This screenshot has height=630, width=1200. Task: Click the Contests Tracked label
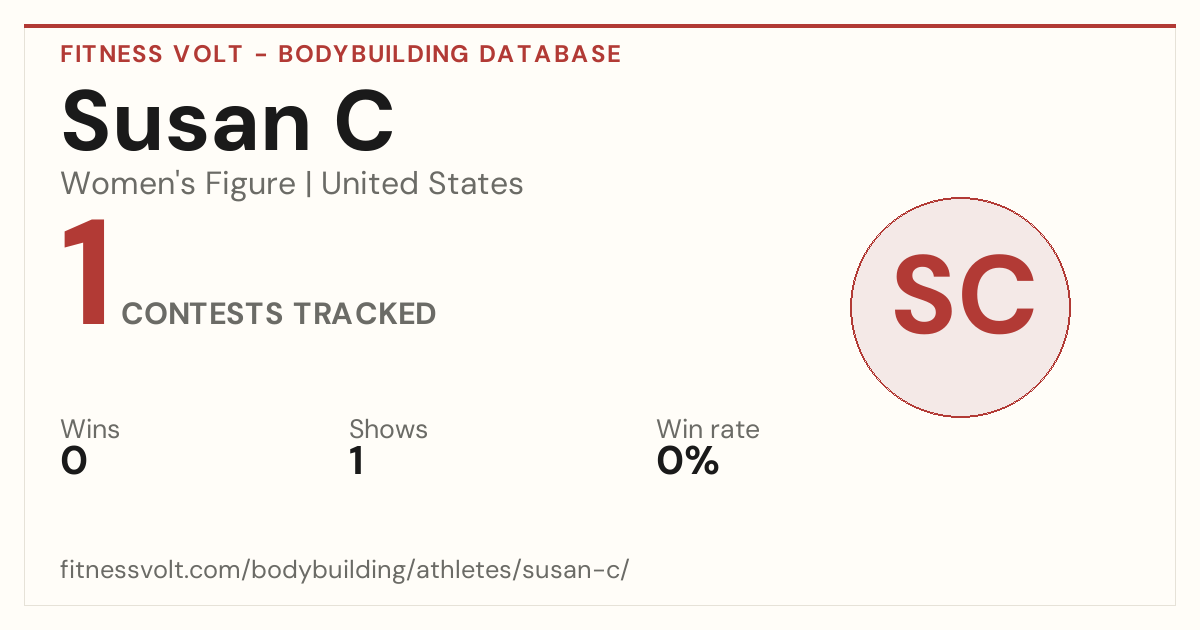pyautogui.click(x=279, y=314)
